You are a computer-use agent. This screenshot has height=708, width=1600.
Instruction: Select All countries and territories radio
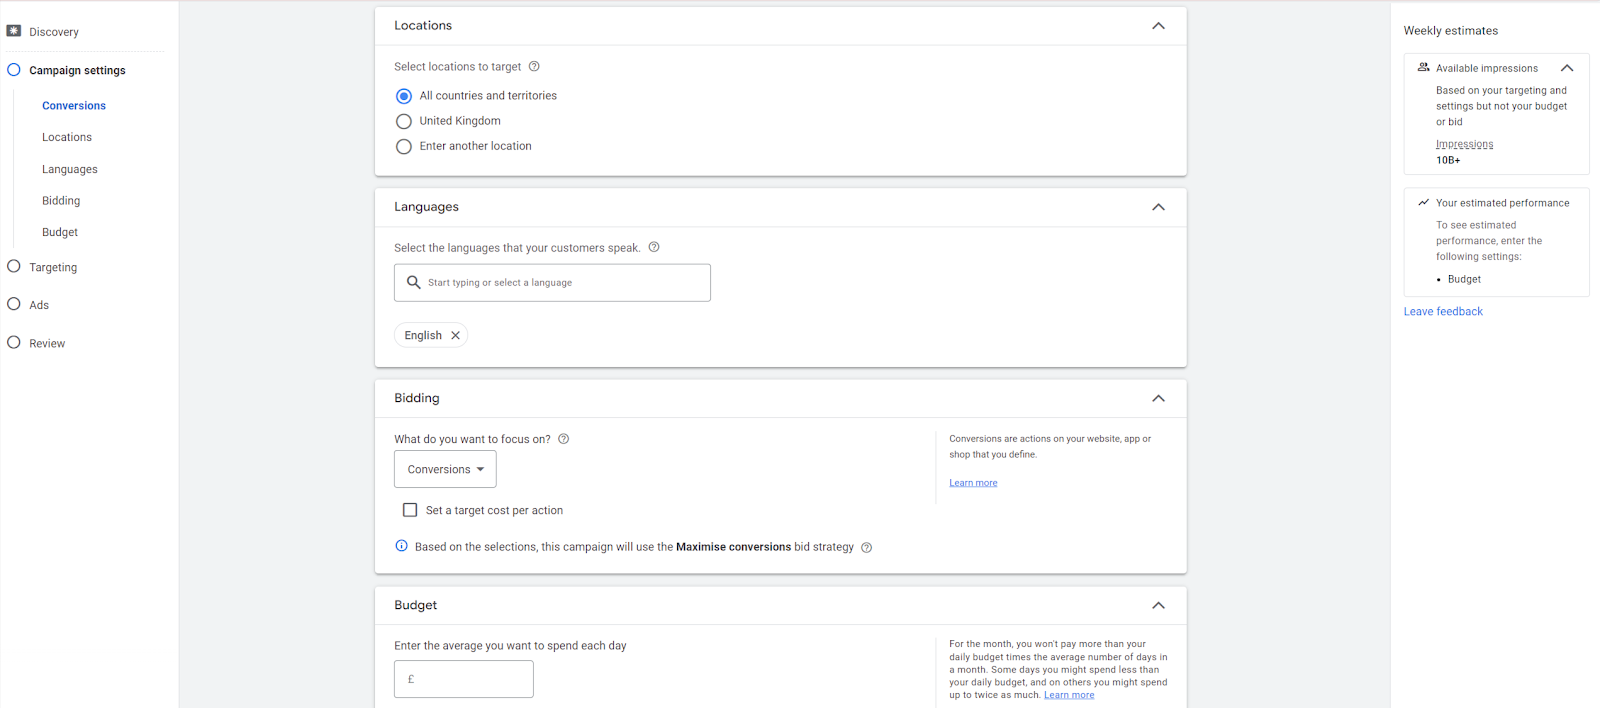click(404, 96)
